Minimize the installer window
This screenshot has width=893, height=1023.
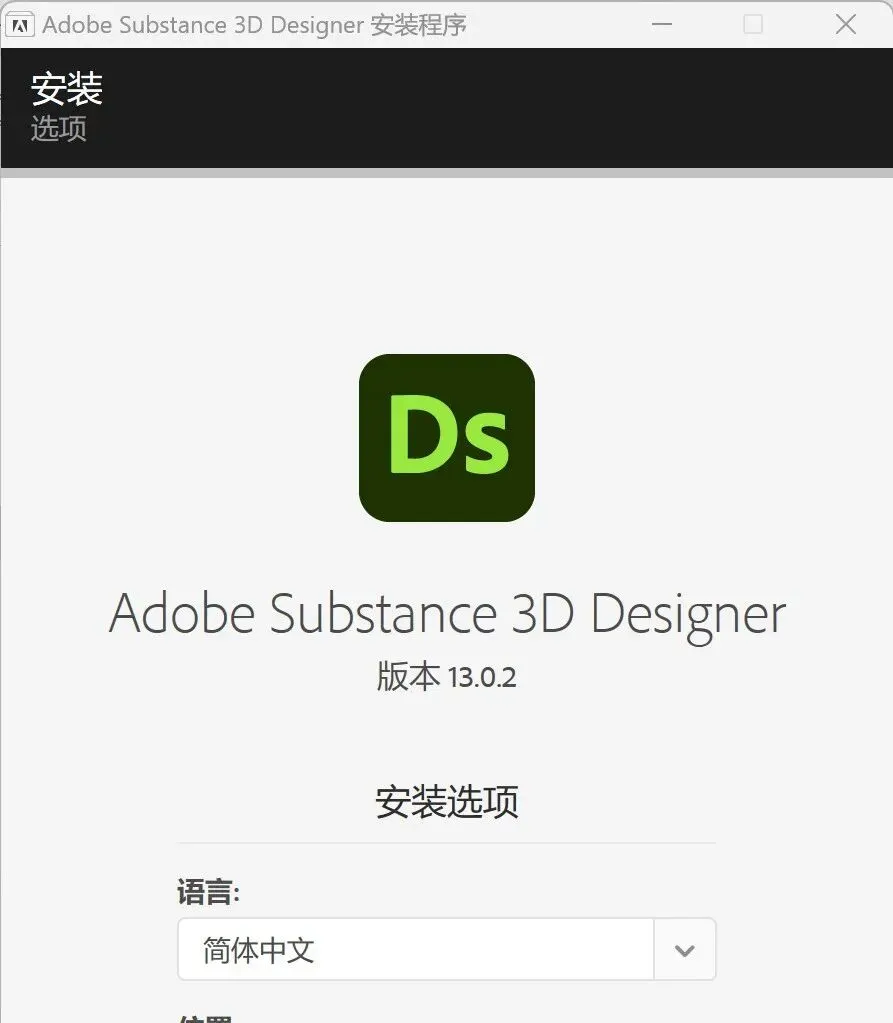click(x=661, y=25)
